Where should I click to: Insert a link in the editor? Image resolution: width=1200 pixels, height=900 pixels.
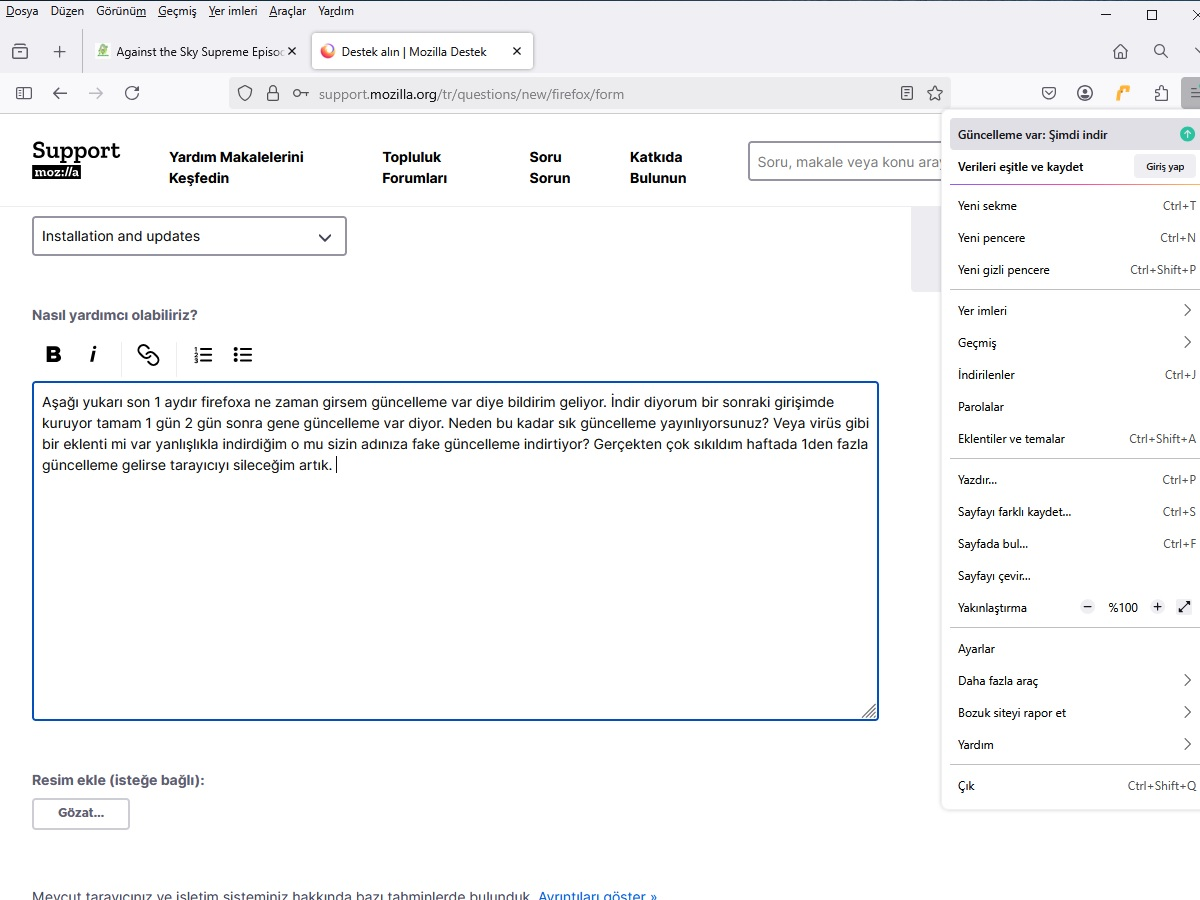coord(148,354)
